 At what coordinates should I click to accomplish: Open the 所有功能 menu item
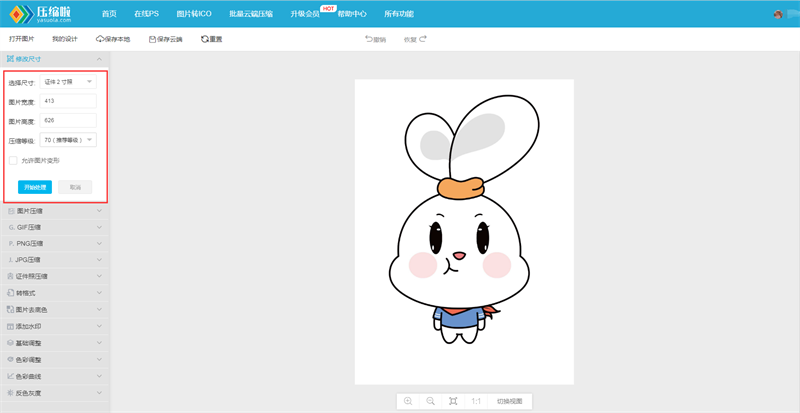399,14
